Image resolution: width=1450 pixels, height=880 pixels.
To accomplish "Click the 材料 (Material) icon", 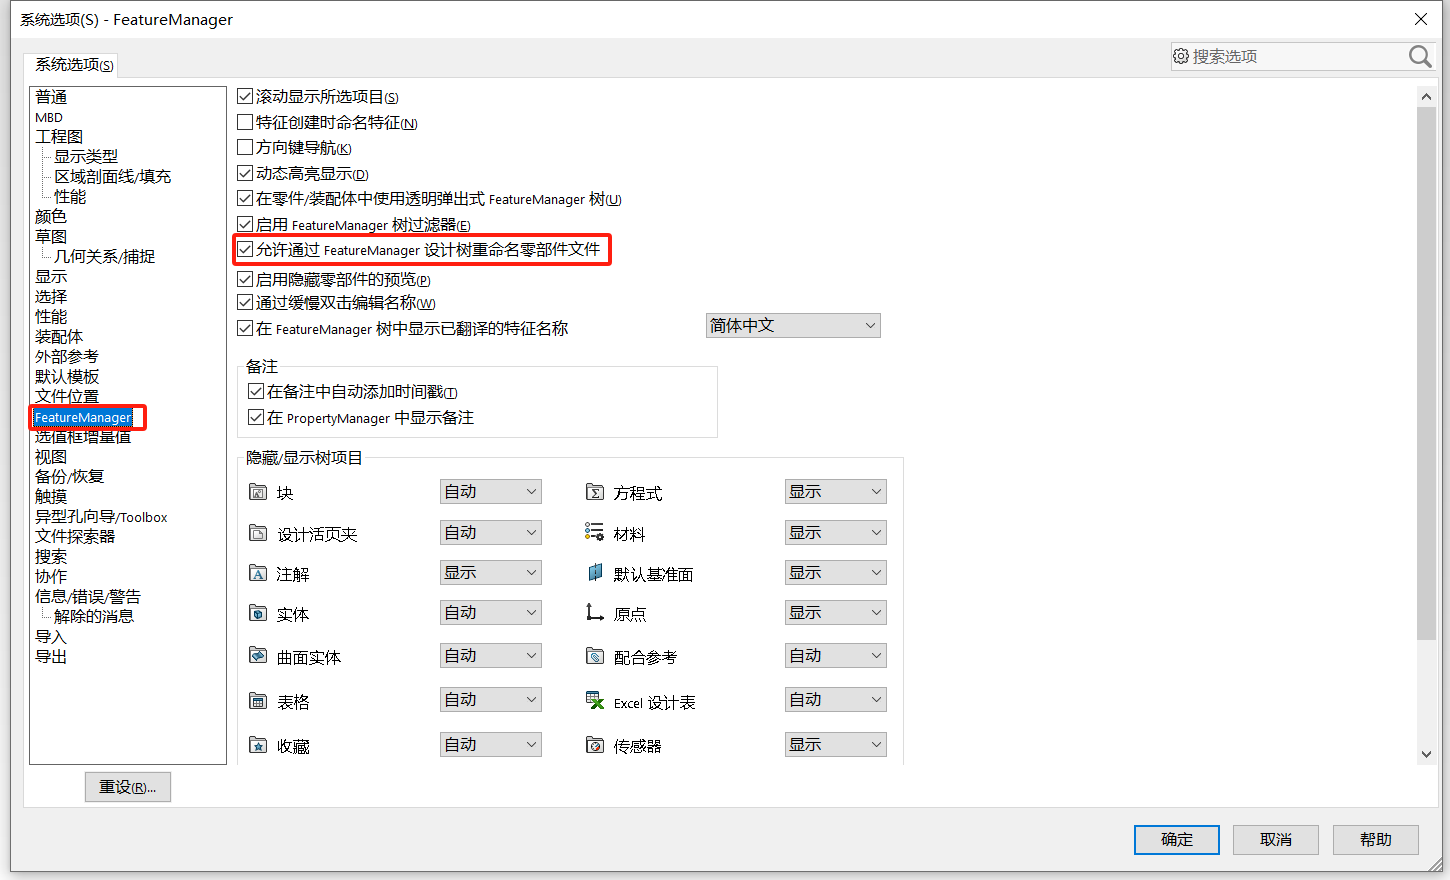I will 596,532.
